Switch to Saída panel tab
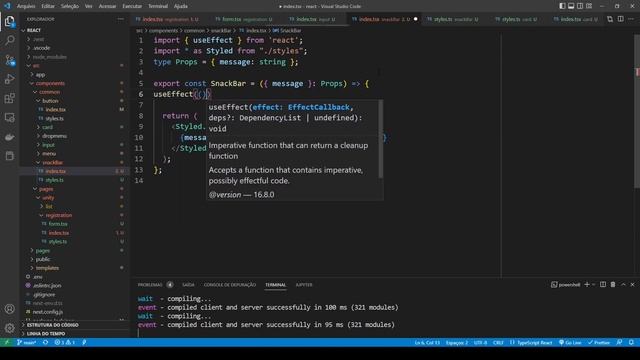The height and width of the screenshot is (360, 640). pyautogui.click(x=188, y=285)
